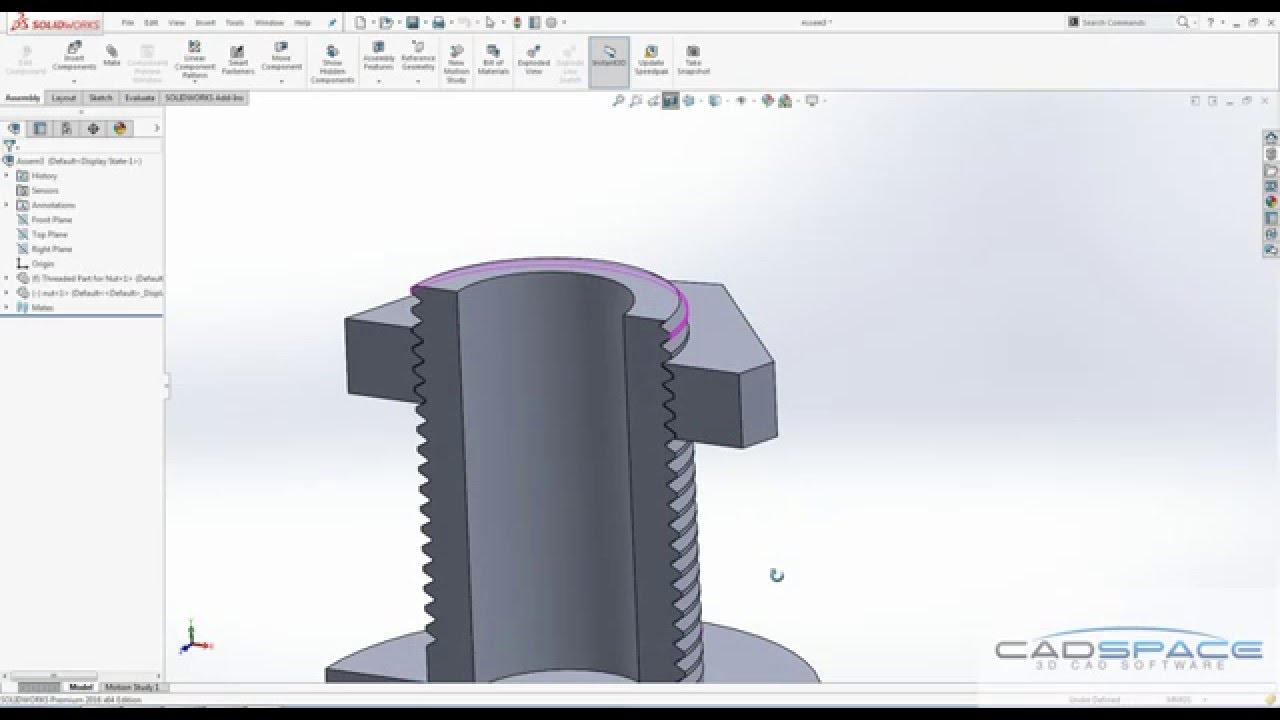Click Reference Geometry tool
The height and width of the screenshot is (720, 1280).
[x=418, y=56]
